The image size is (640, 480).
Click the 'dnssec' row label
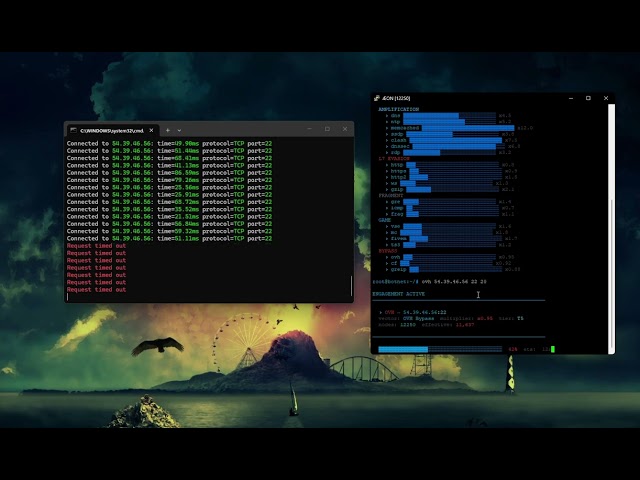[x=400, y=146]
